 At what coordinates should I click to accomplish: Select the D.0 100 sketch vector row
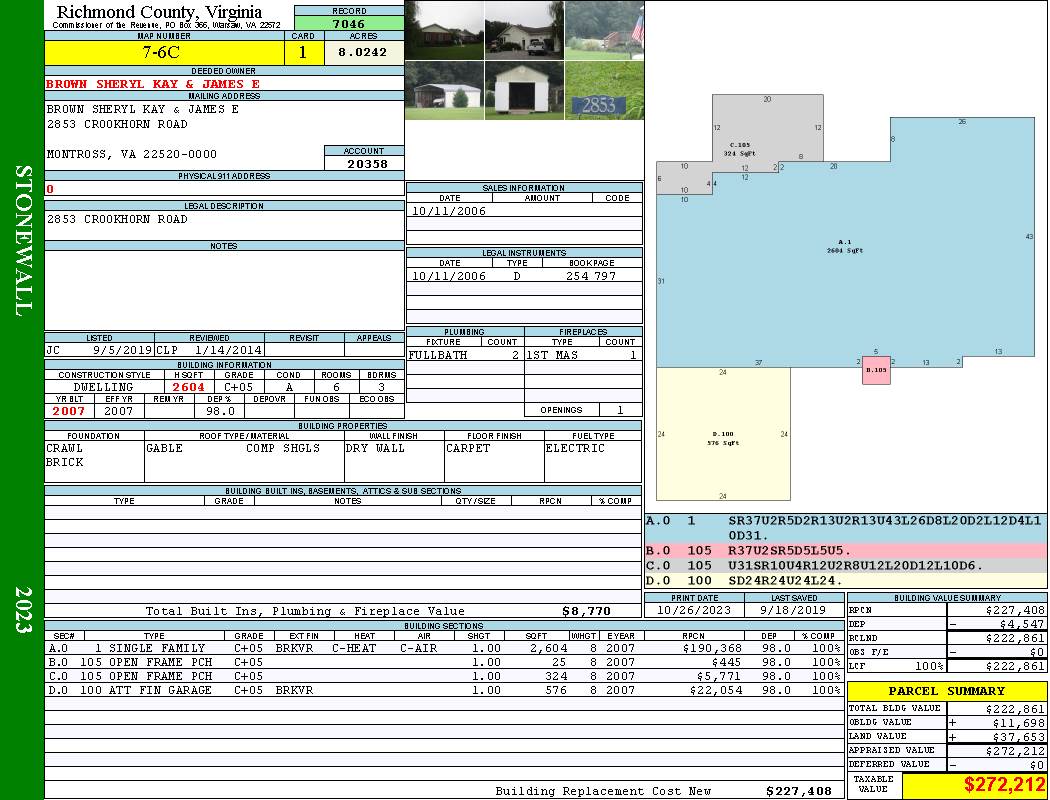tap(846, 580)
